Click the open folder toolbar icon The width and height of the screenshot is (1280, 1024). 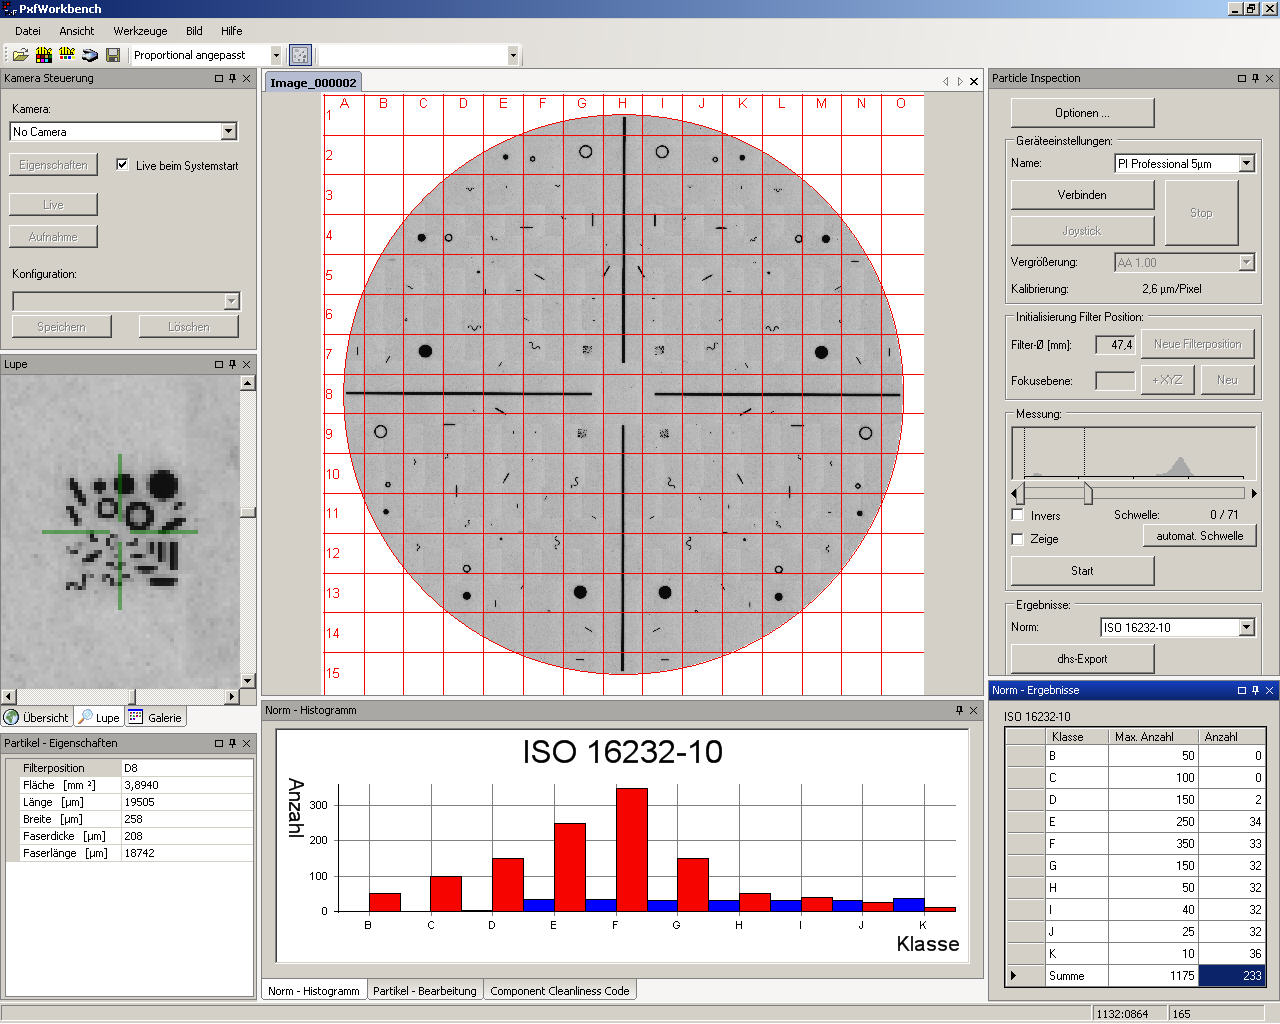coord(20,55)
